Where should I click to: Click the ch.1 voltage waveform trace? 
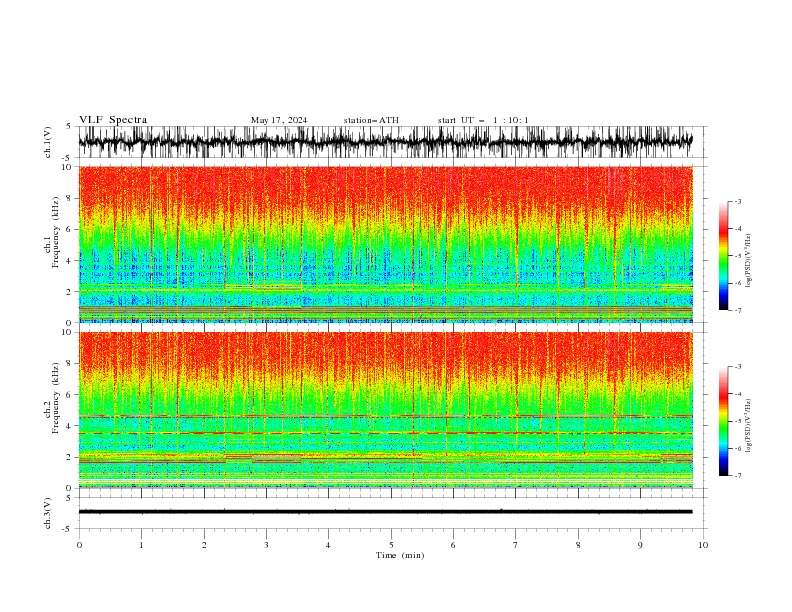point(385,142)
